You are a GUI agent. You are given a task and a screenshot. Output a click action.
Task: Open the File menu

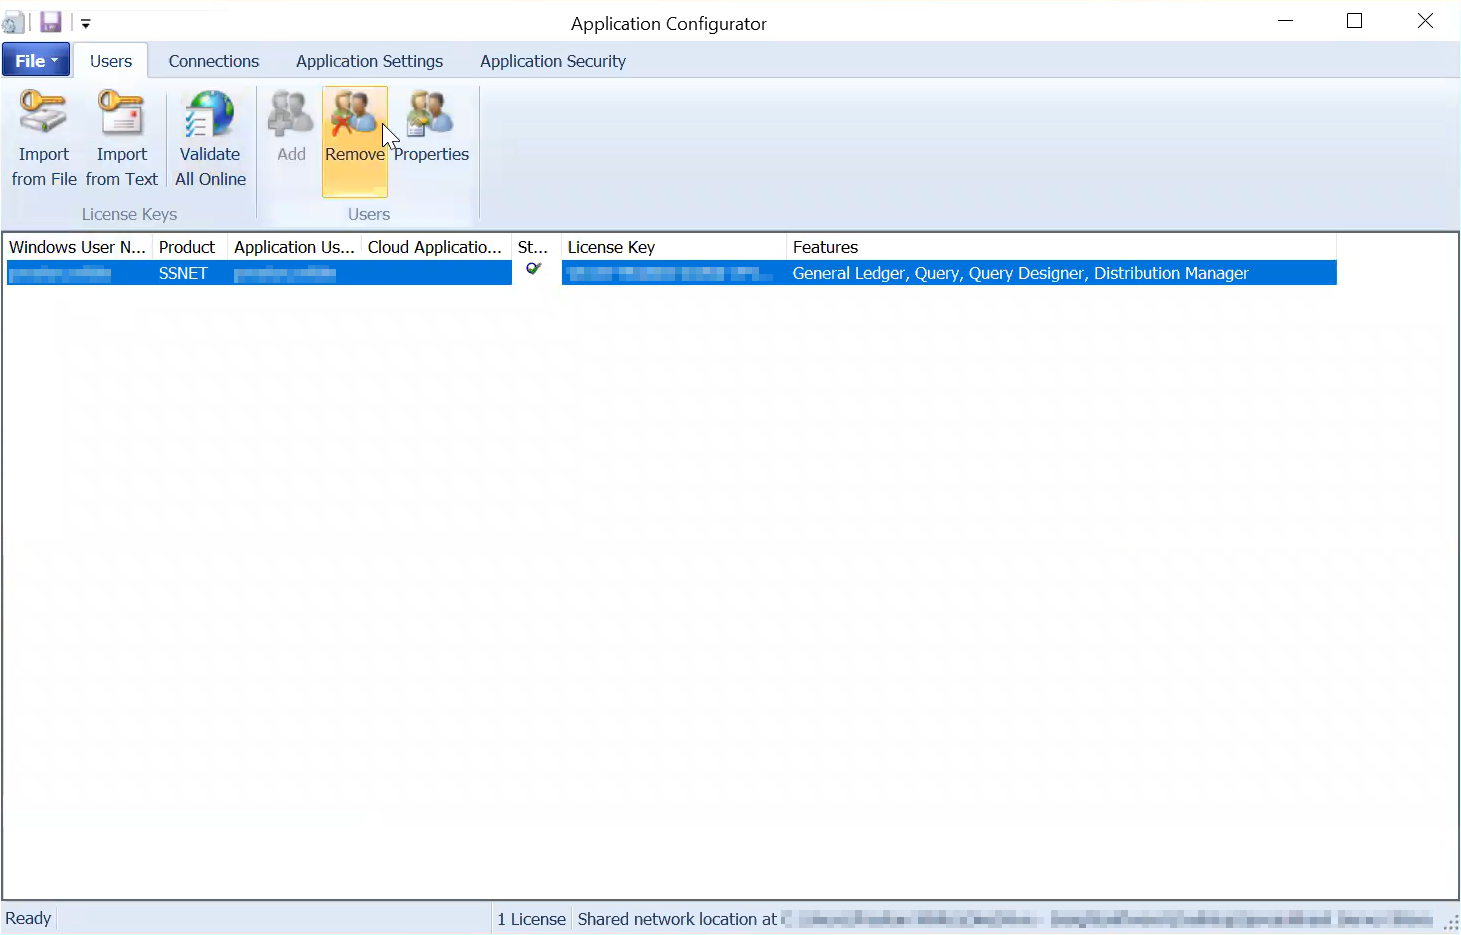[28, 60]
